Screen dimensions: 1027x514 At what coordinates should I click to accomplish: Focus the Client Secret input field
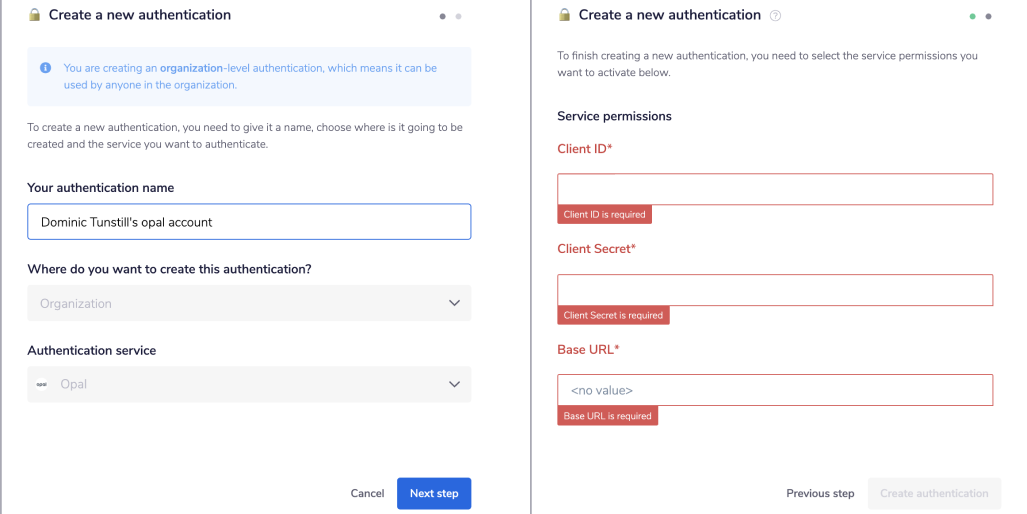coord(775,290)
